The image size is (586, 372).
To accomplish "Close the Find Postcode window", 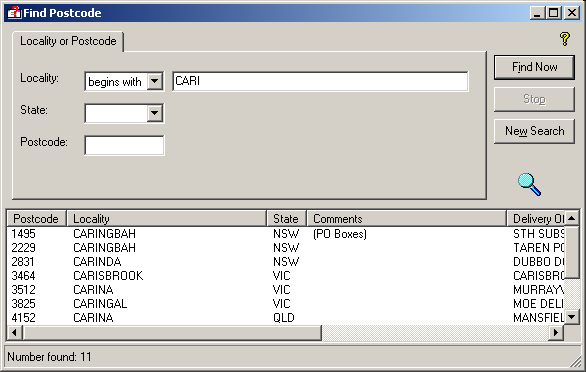I will tap(571, 13).
